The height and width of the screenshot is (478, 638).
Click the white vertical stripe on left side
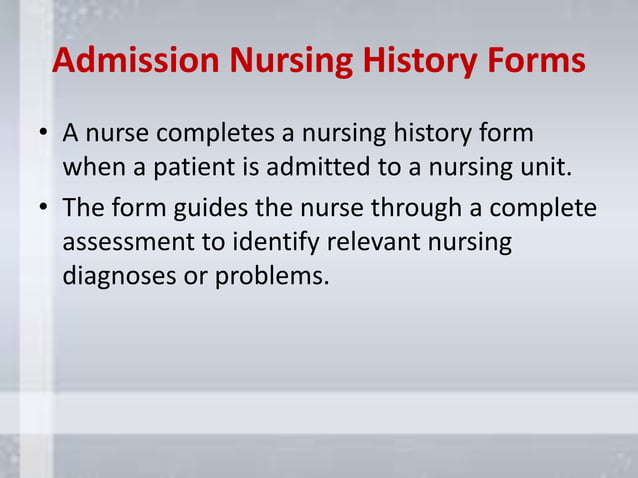(x=37, y=239)
